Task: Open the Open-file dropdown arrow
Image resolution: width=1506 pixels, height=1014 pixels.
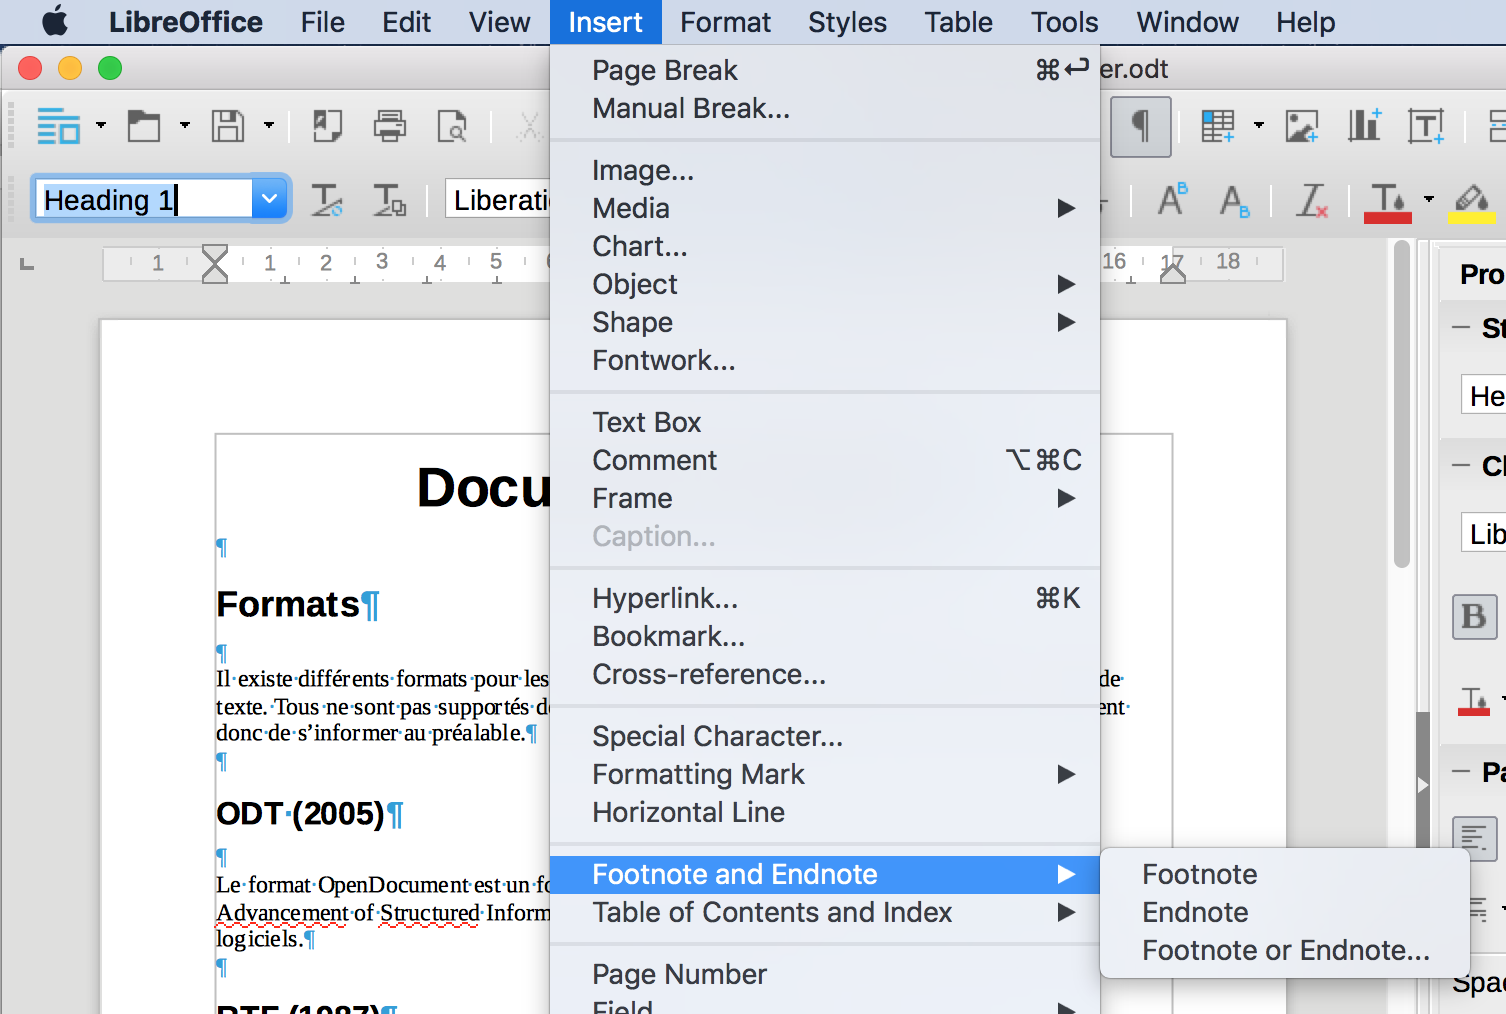Action: [185, 126]
